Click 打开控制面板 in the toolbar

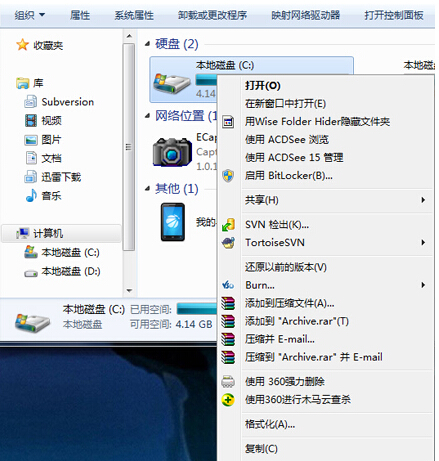click(x=394, y=15)
